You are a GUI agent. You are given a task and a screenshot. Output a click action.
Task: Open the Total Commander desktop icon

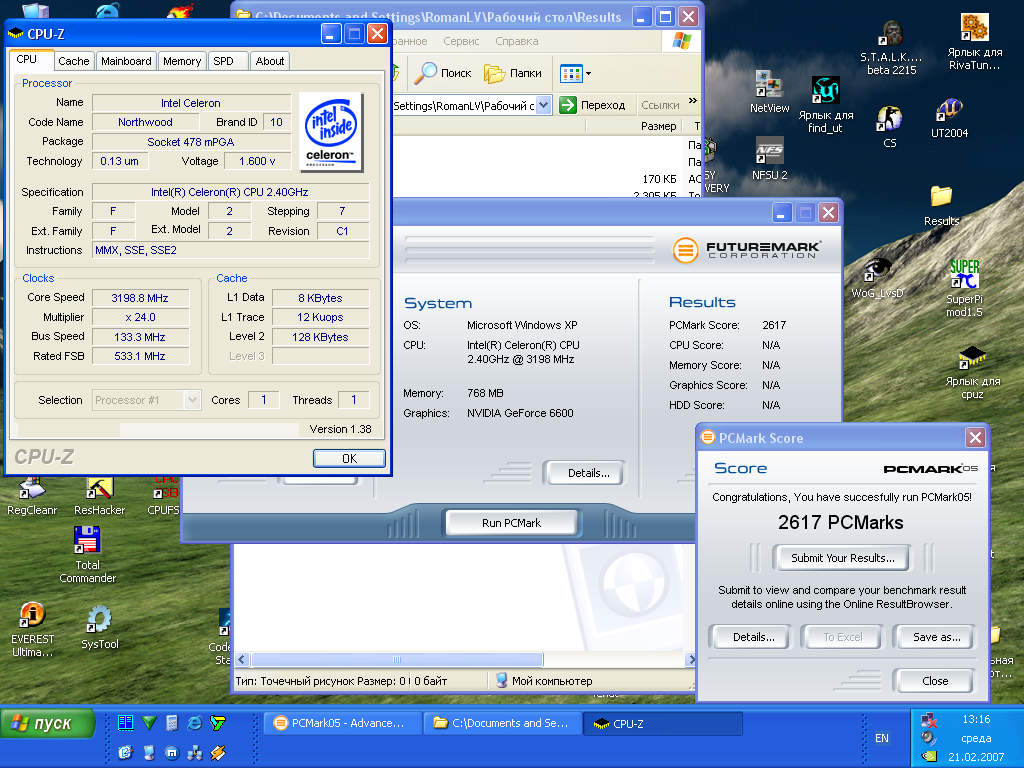(x=87, y=554)
